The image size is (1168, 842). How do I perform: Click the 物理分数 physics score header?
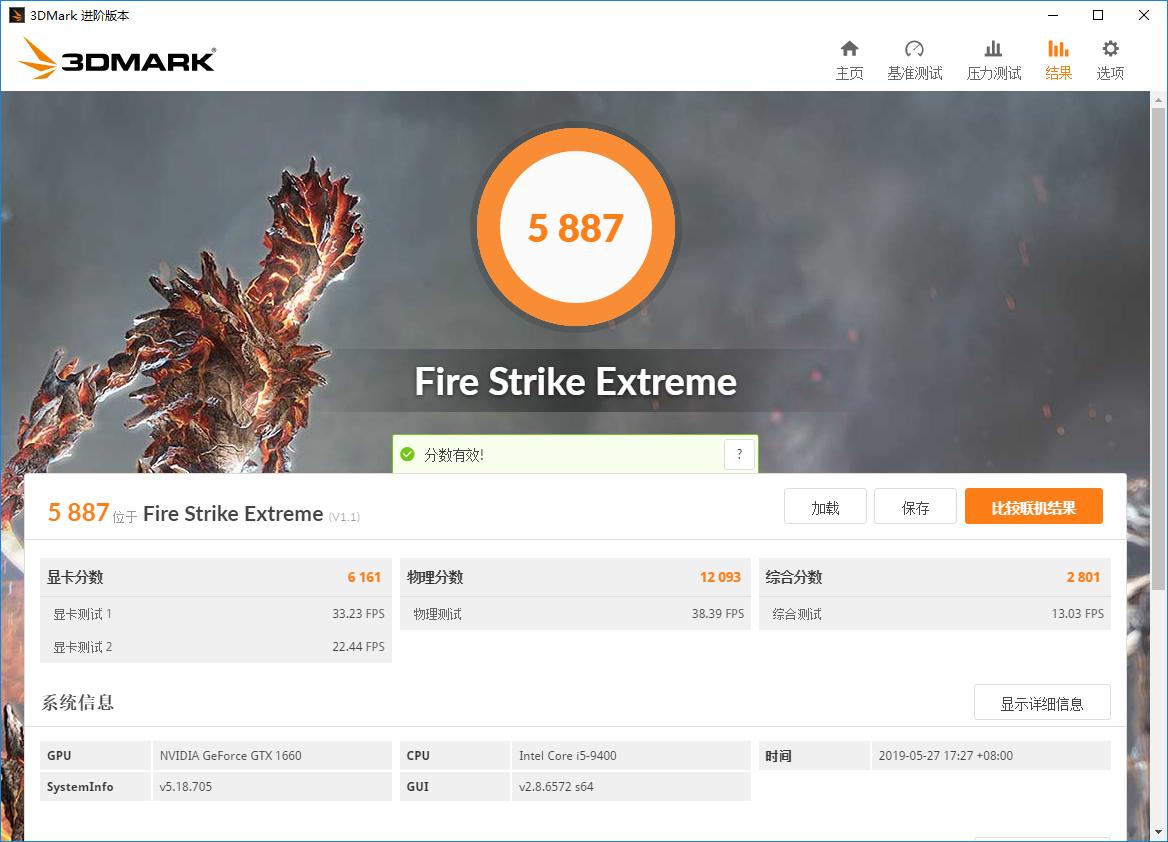point(435,577)
